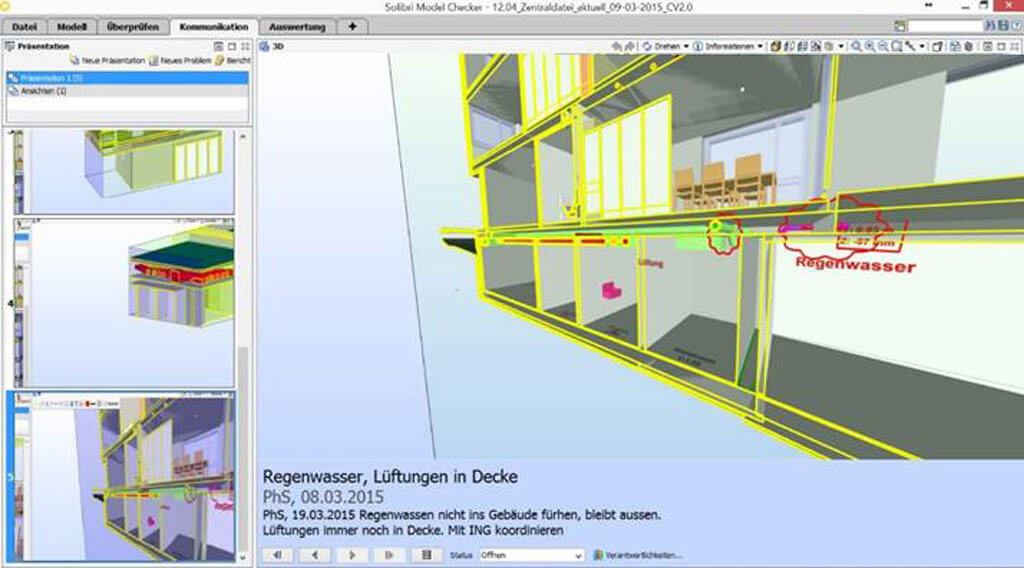Click Neues Problem button
Image resolution: width=1024 pixels, height=568 pixels.
(x=180, y=60)
